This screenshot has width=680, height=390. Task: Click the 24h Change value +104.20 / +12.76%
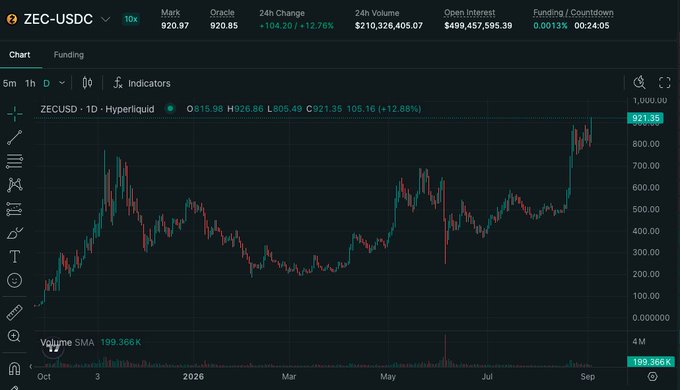tap(297, 26)
